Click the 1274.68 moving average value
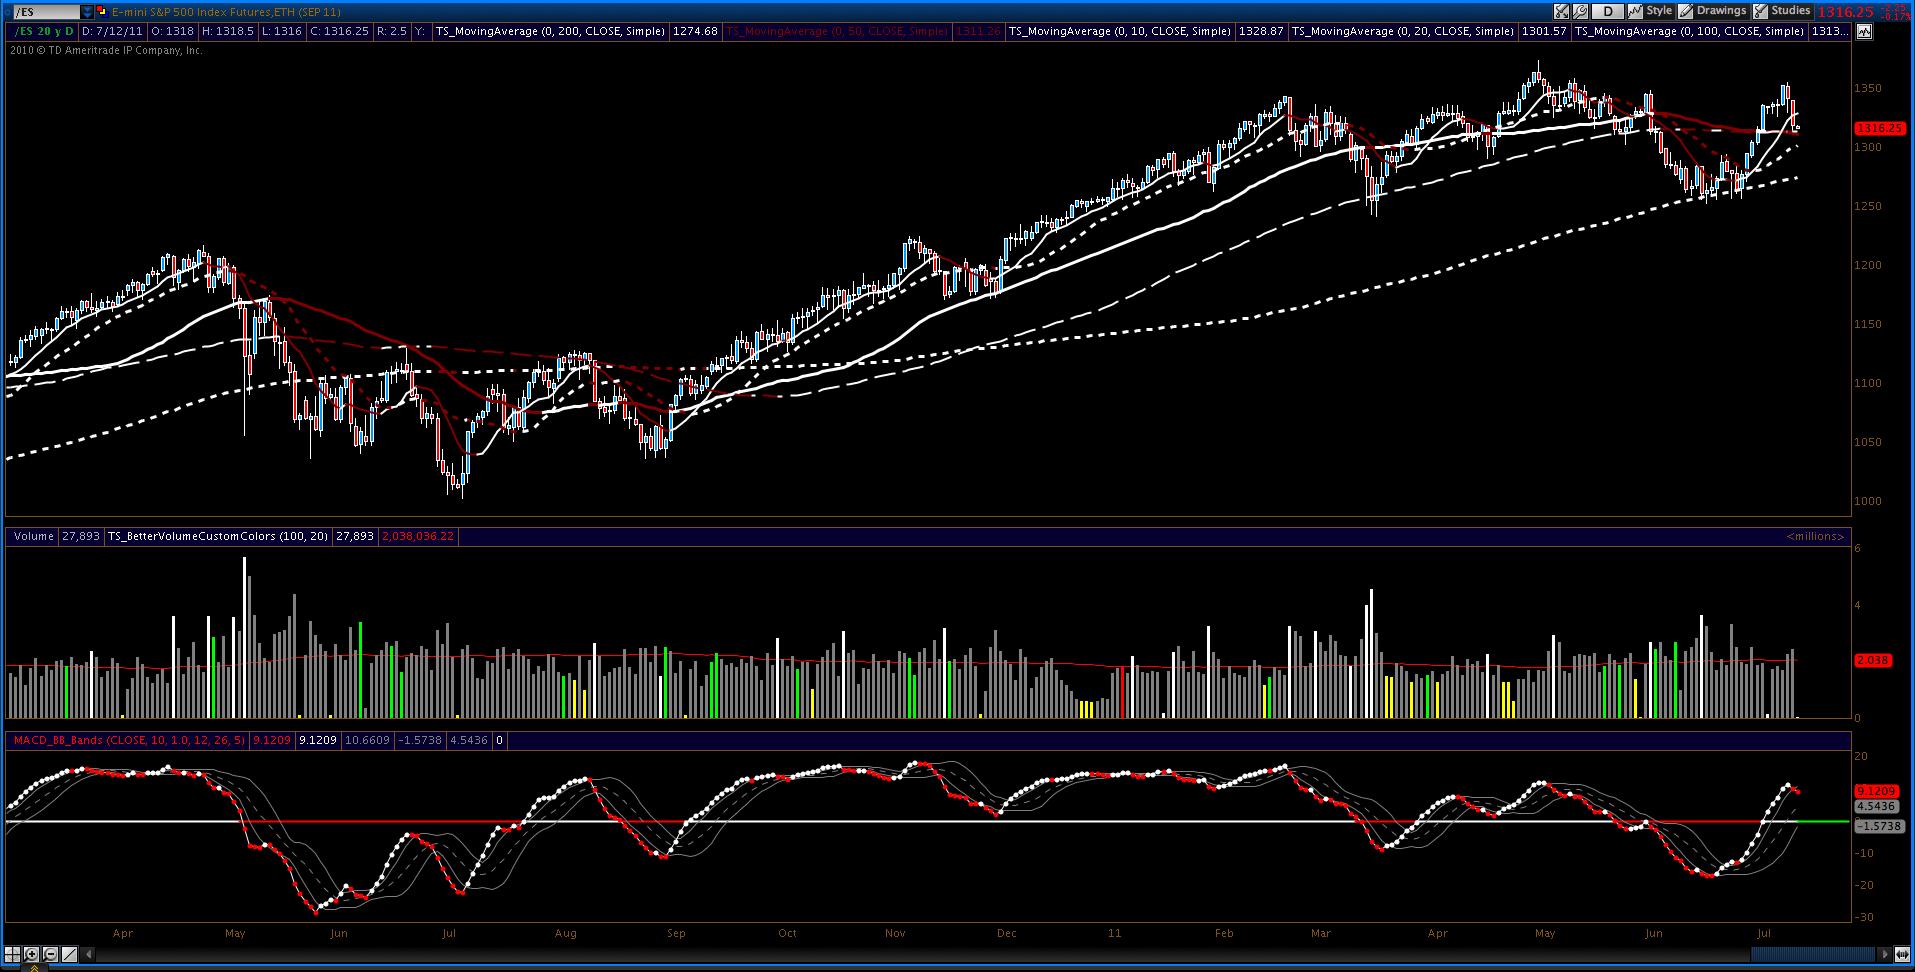Viewport: 1915px width, 972px height. click(695, 31)
